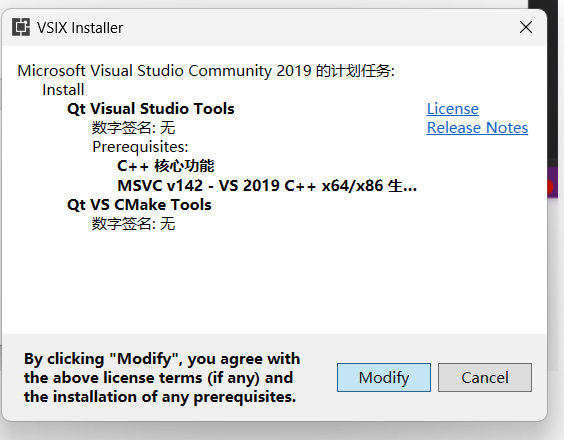The width and height of the screenshot is (564, 440).
Task: Click 数字签名 line under Qt VS CMake Tools
Action: 133,224
